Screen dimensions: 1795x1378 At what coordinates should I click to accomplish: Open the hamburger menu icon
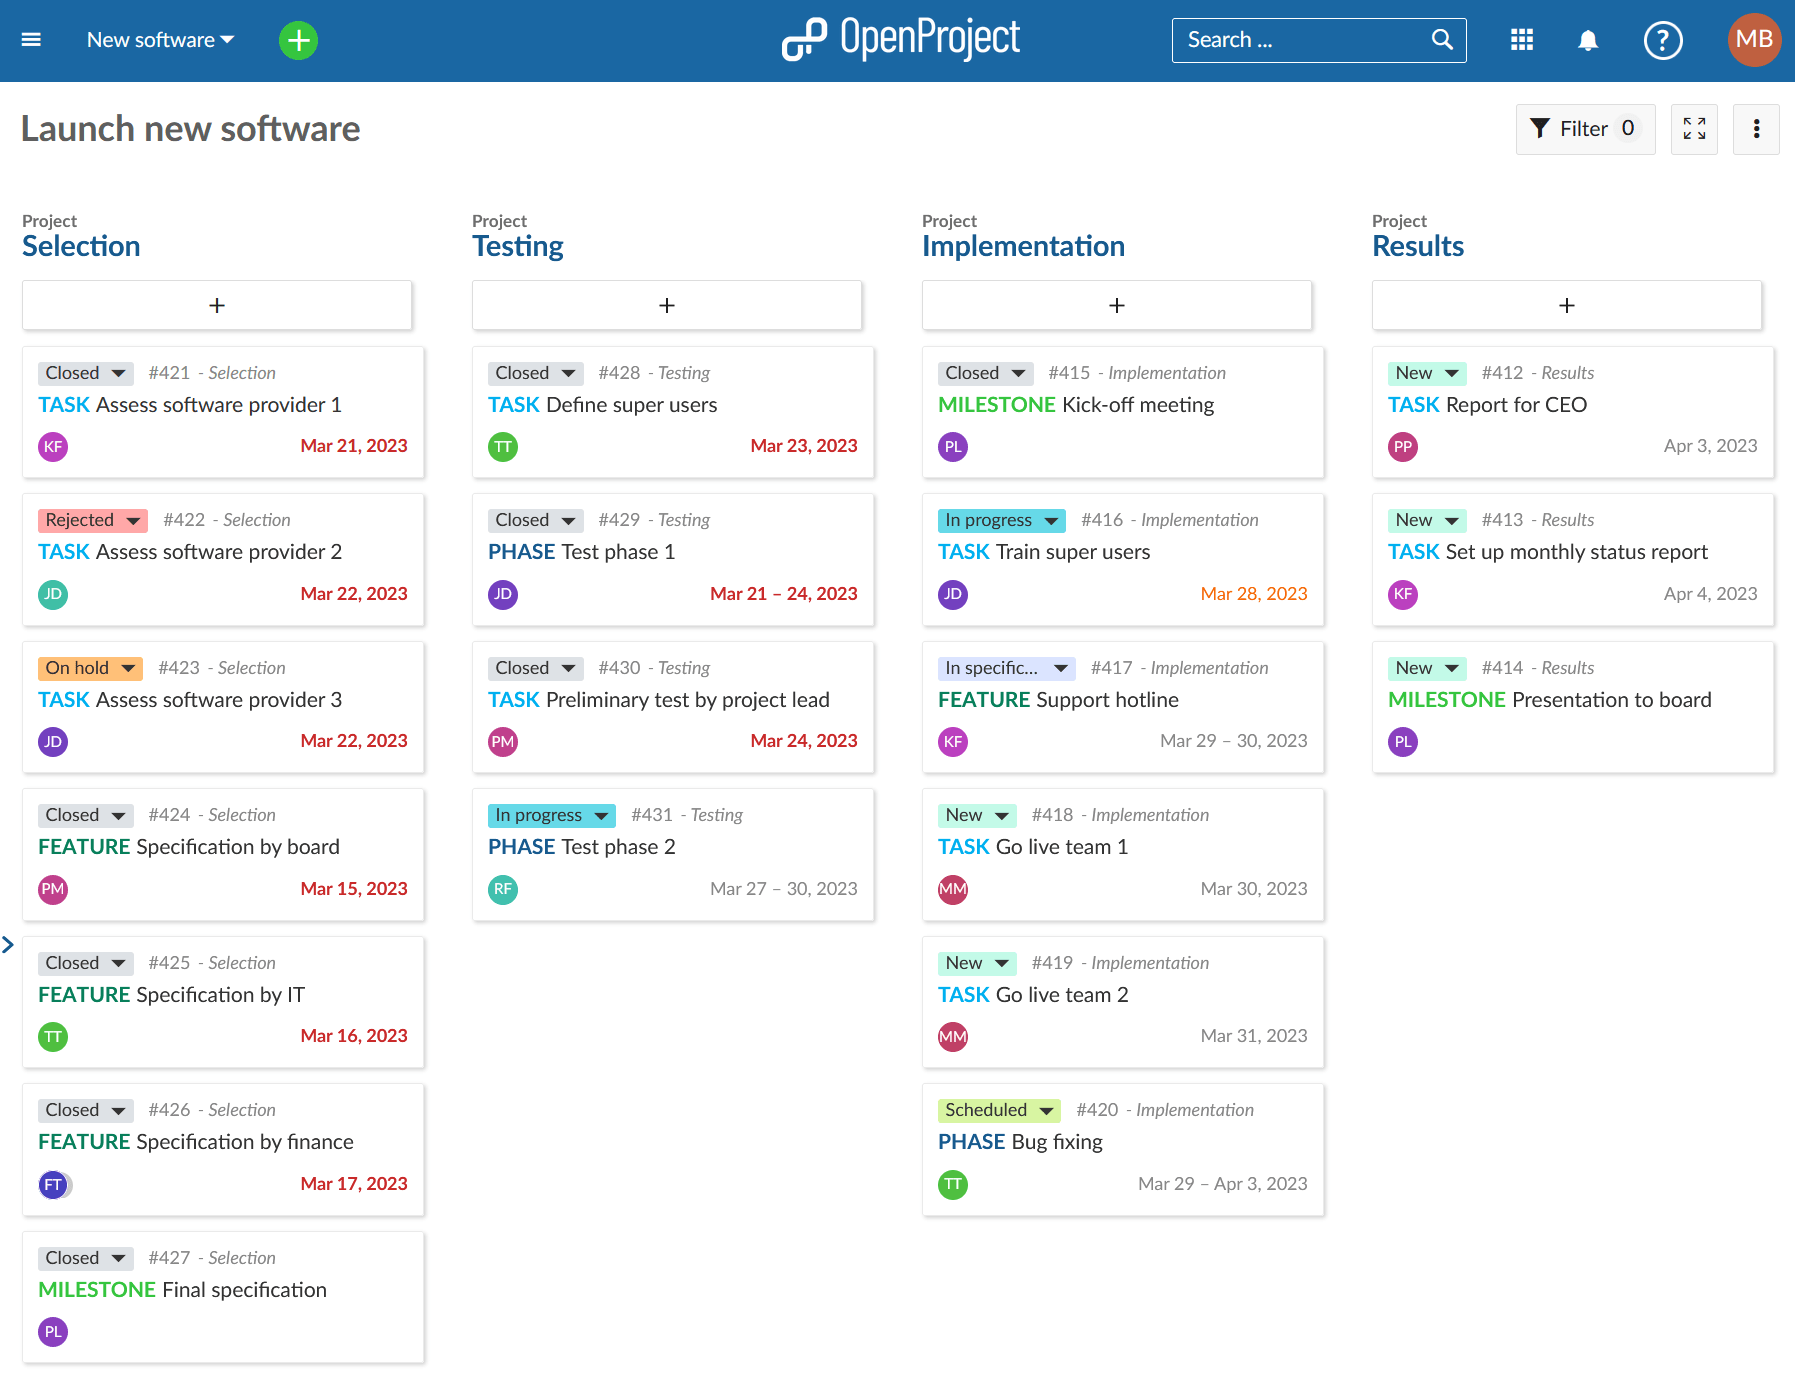(31, 39)
